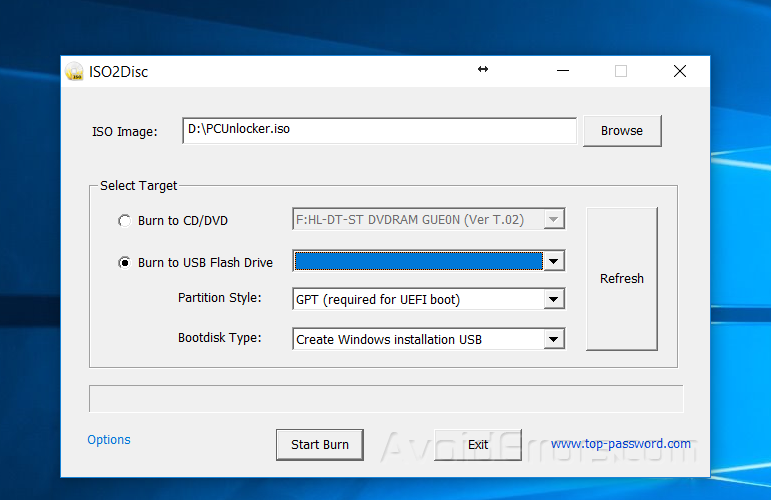771x500 pixels.
Task: Open the Partition Style dropdown
Action: (553, 299)
